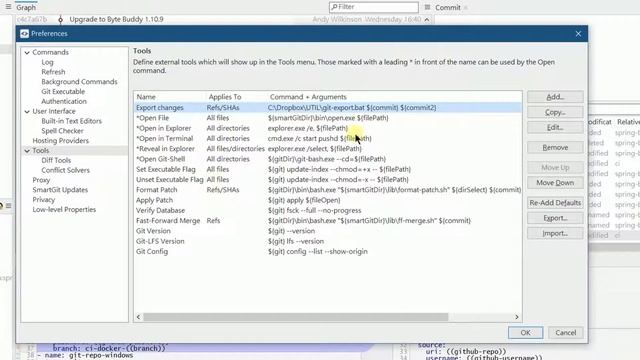
Task: Select the *Open in Terminal row
Action: pyautogui.click(x=328, y=138)
